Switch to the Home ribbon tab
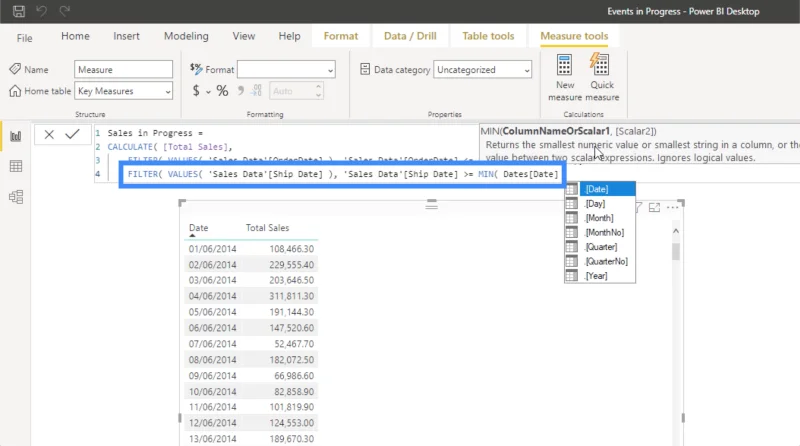The image size is (800, 446). [75, 36]
